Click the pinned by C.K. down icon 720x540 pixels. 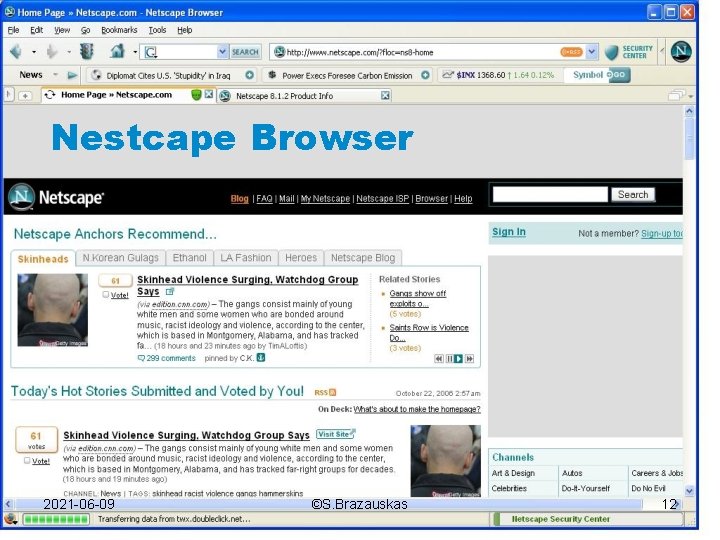pyautogui.click(x=261, y=357)
